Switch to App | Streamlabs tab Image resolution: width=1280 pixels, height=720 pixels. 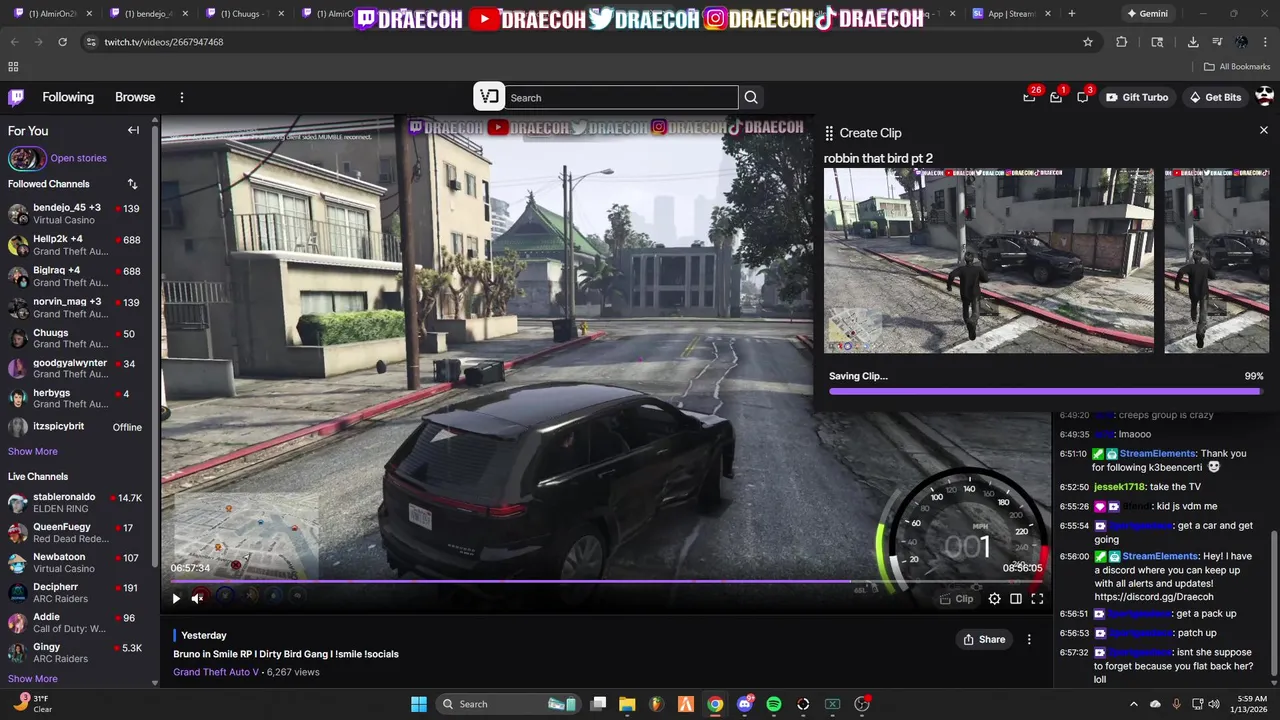pyautogui.click(x=1010, y=14)
